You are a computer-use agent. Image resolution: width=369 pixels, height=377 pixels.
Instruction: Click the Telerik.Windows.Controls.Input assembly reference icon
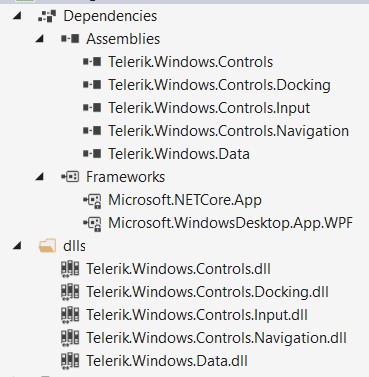[92, 108]
